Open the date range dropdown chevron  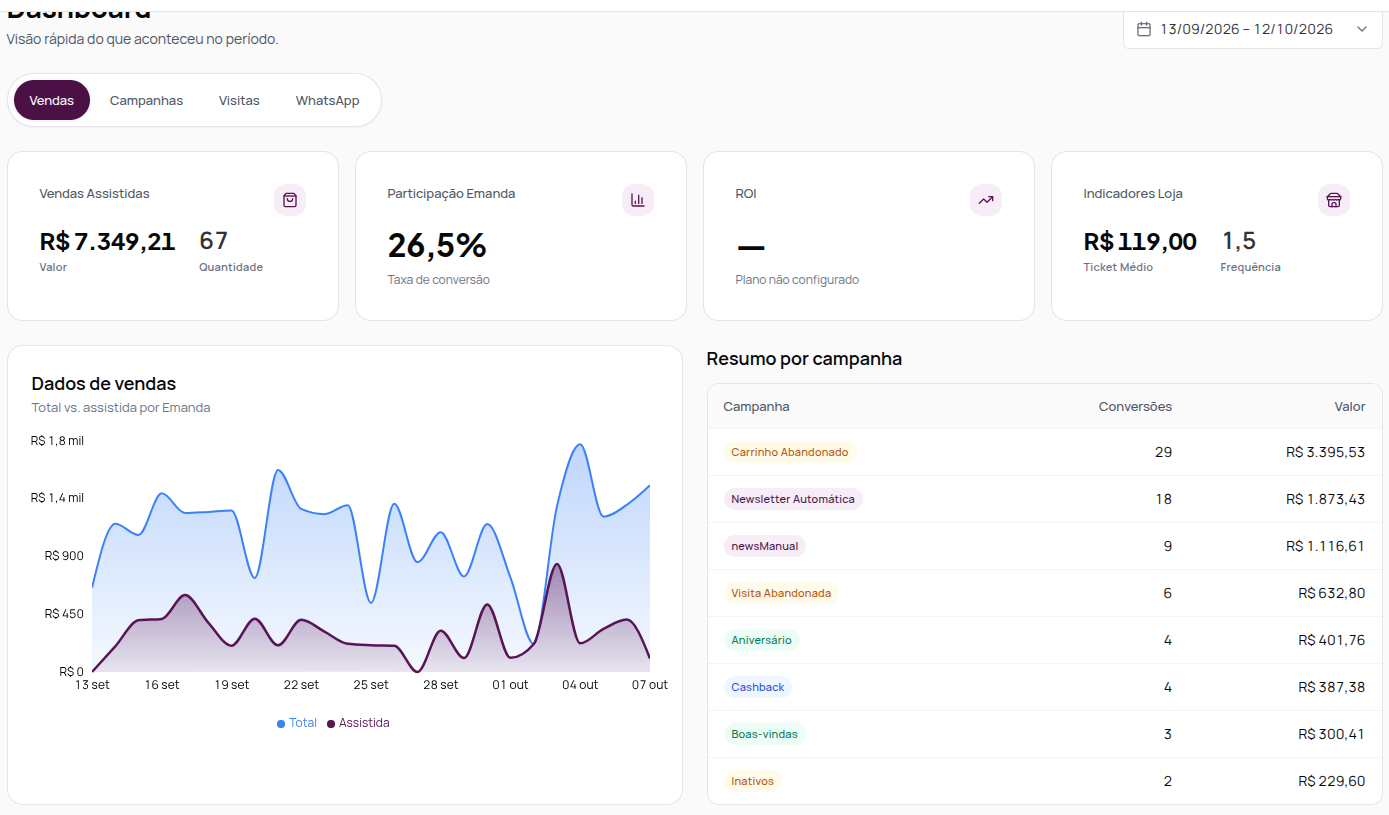[x=1362, y=29]
